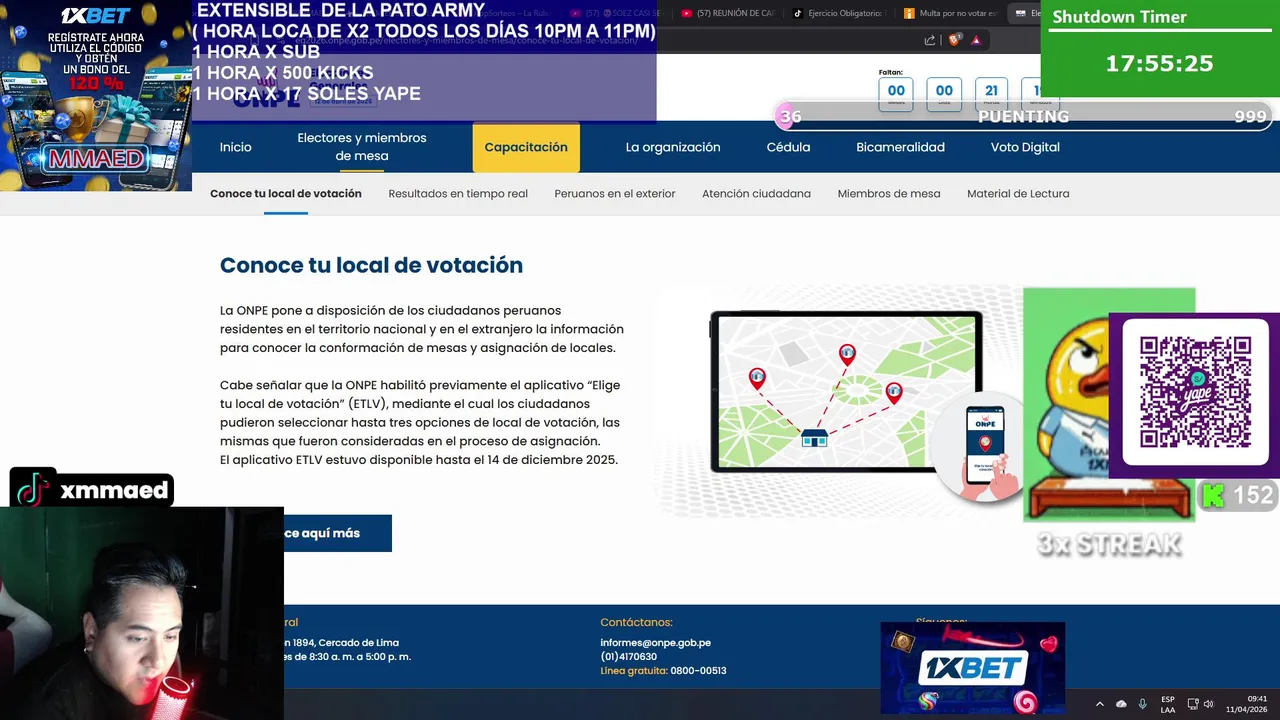The image size is (1280, 720).
Task: Open Peruanos en el exterior tab
Action: tap(615, 194)
